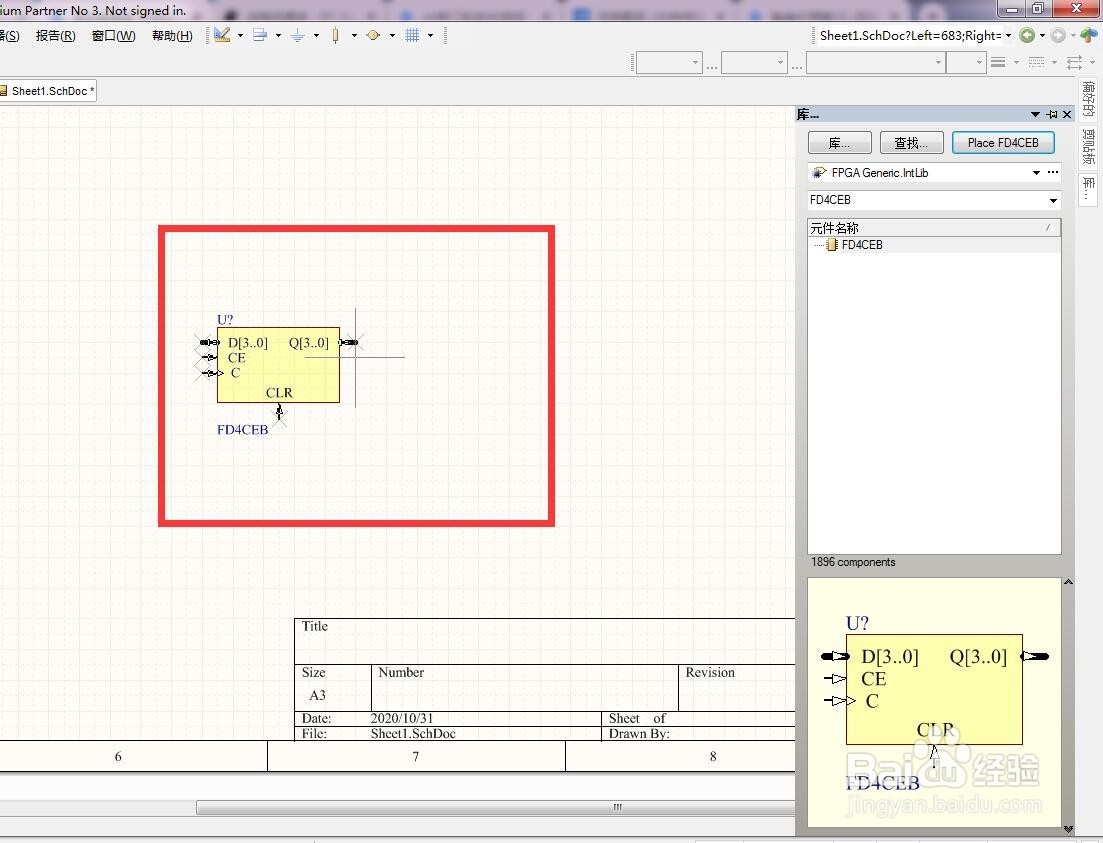The height and width of the screenshot is (843, 1103).
Task: Click the 库... Libraries button
Action: [840, 143]
